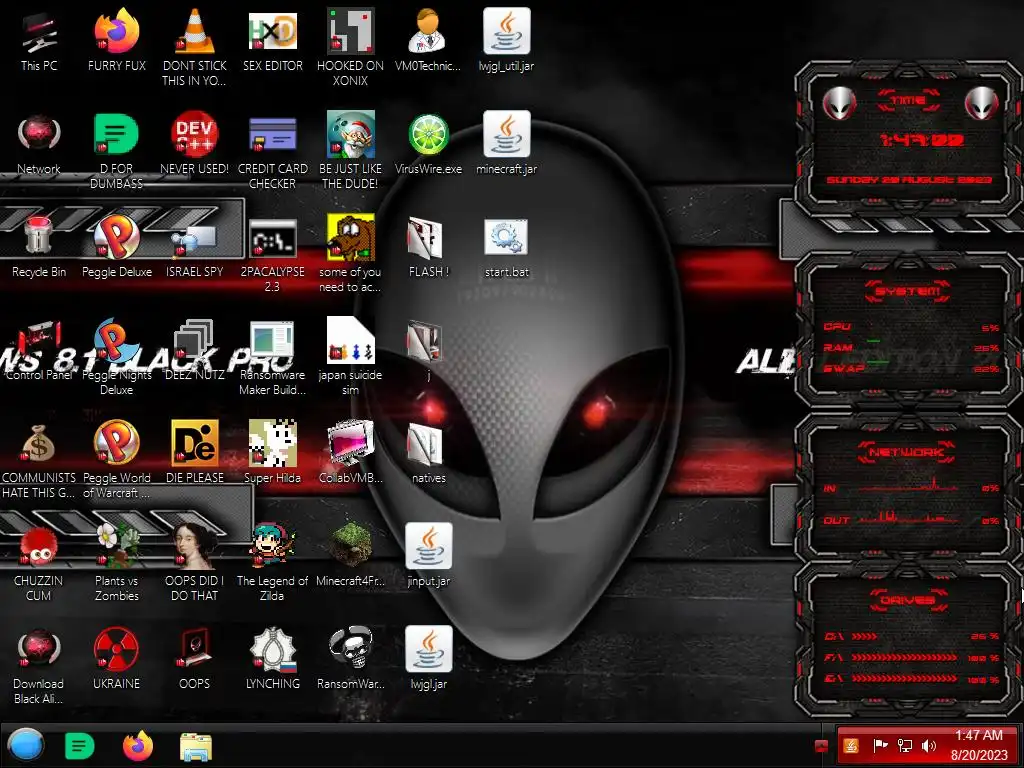Open the Start menu orb
Viewport: 1024px width, 768px height.
(26, 746)
